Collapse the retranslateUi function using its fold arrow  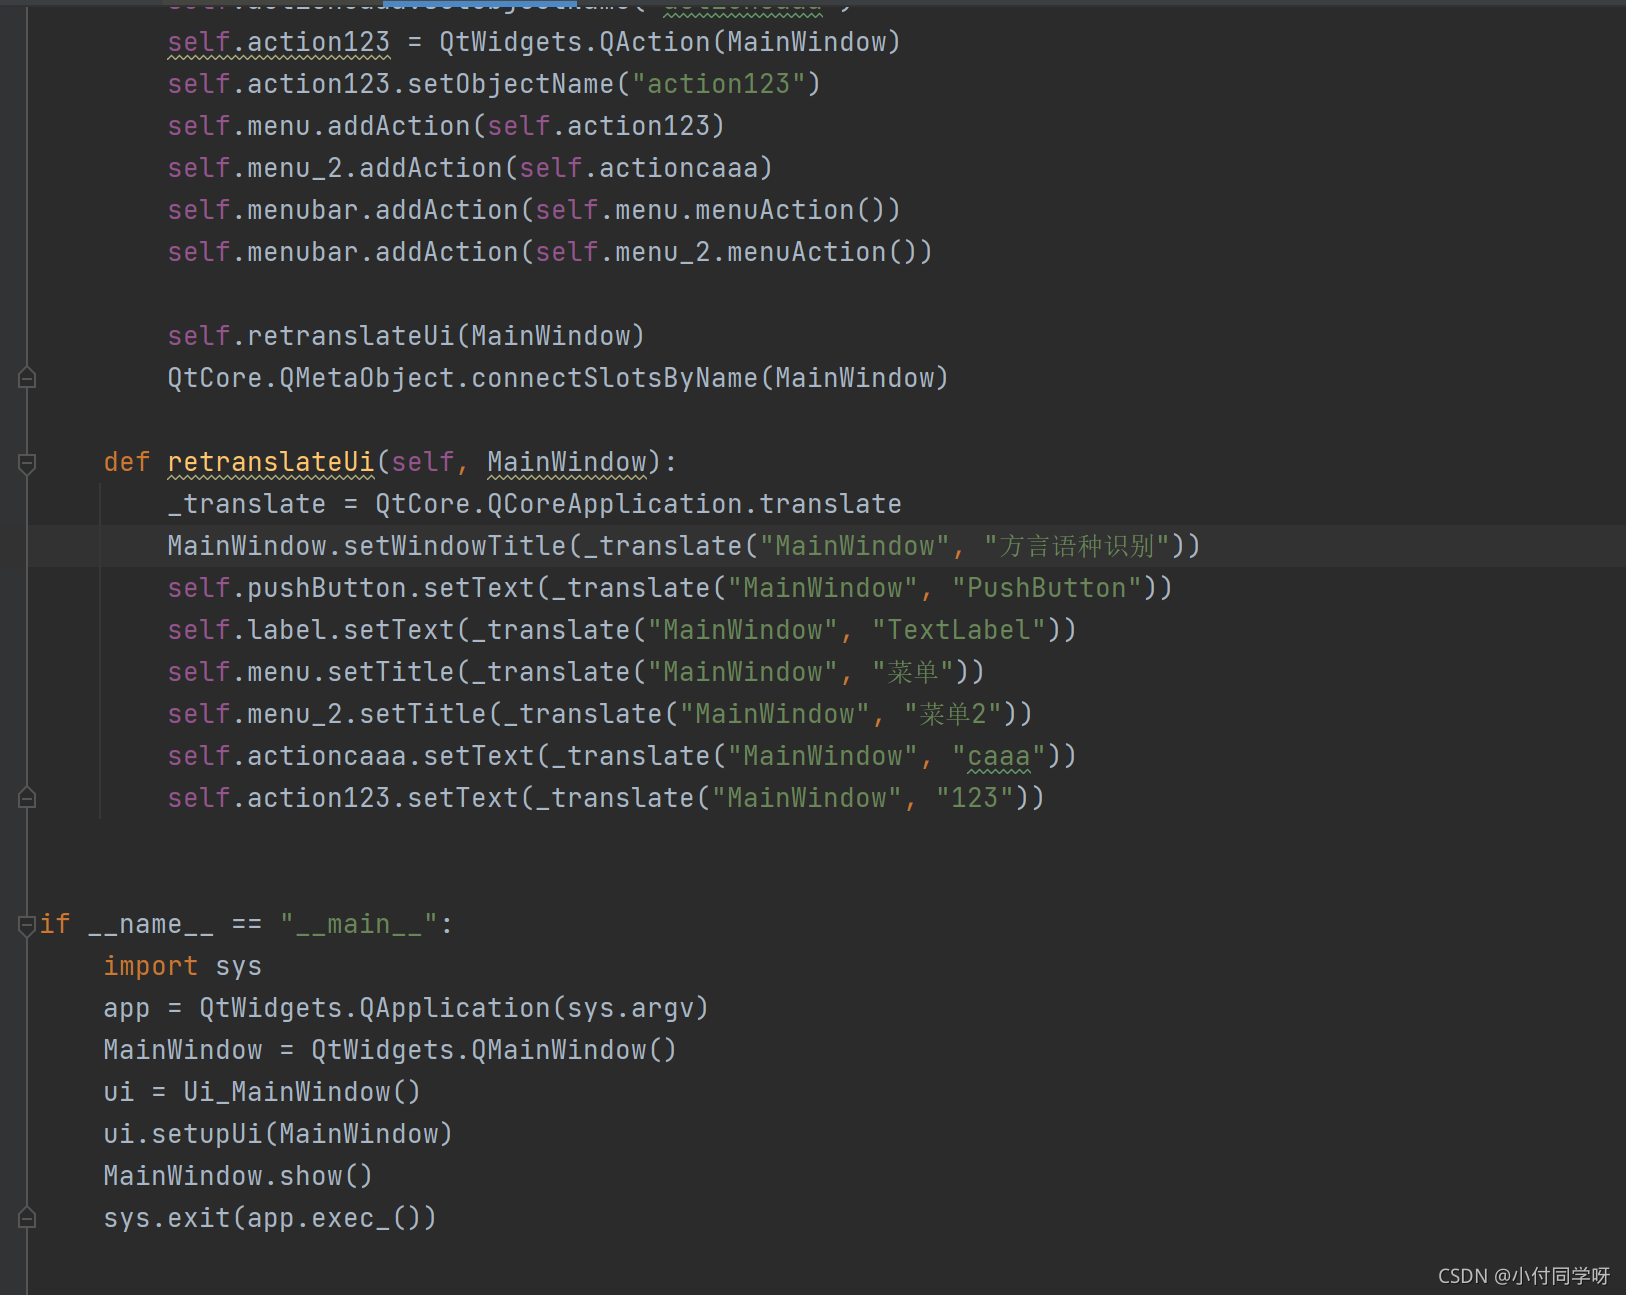tap(27, 463)
